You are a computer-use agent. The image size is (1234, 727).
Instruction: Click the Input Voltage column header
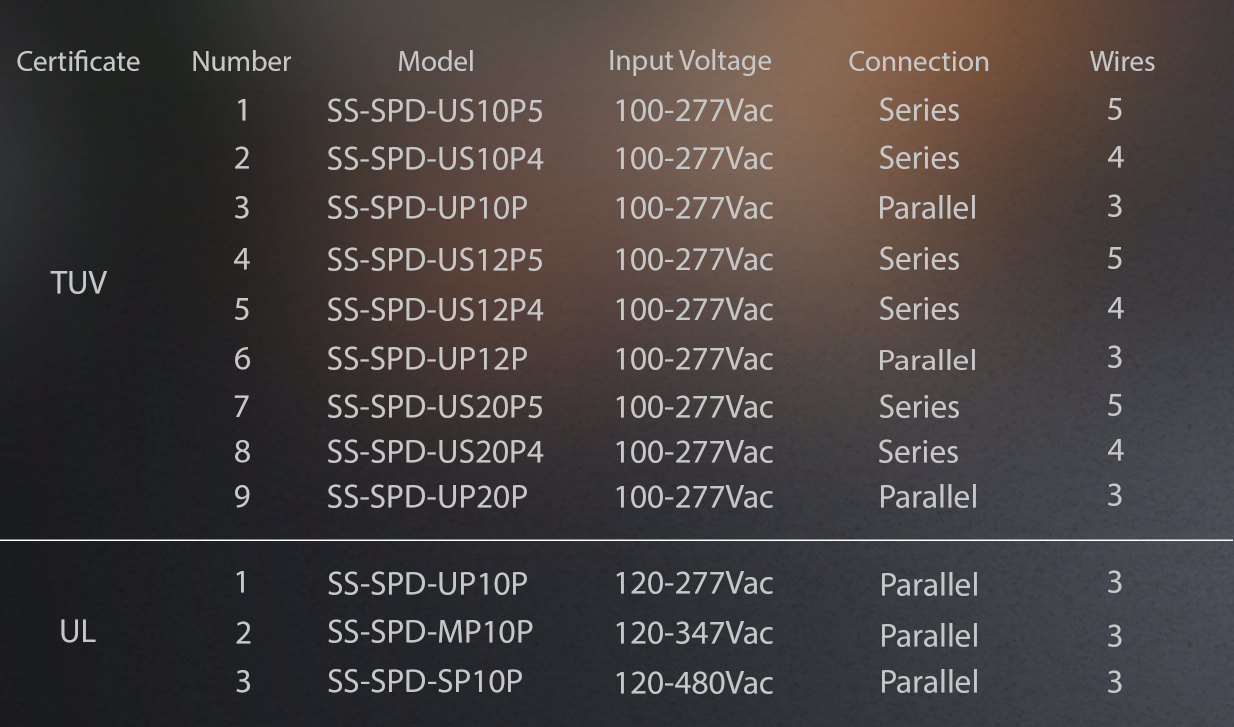tap(690, 61)
